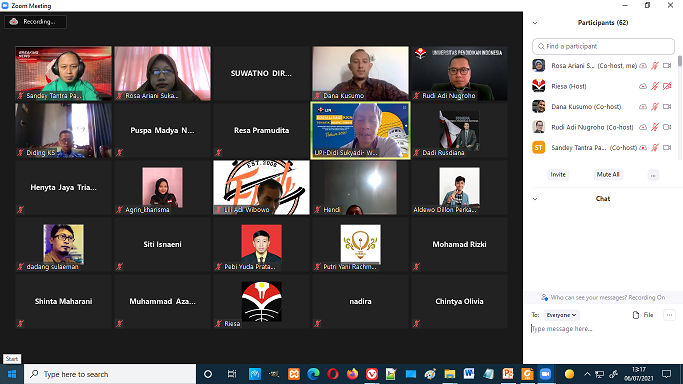Viewport: 683px width, 384px height.
Task: Toggle Rosa Ariani microphone mute icon
Action: coord(655,66)
